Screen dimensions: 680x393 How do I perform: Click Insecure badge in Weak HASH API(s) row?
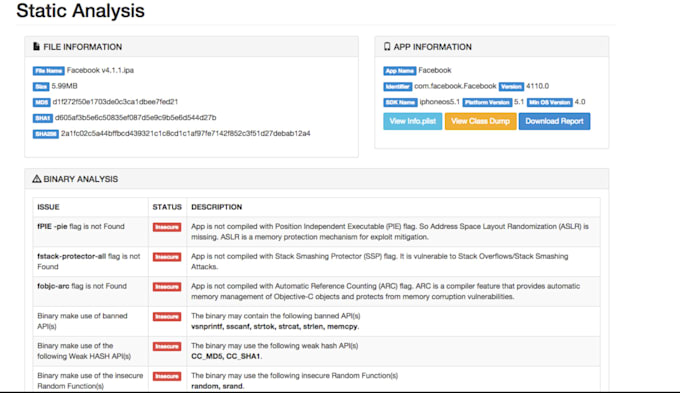[167, 346]
